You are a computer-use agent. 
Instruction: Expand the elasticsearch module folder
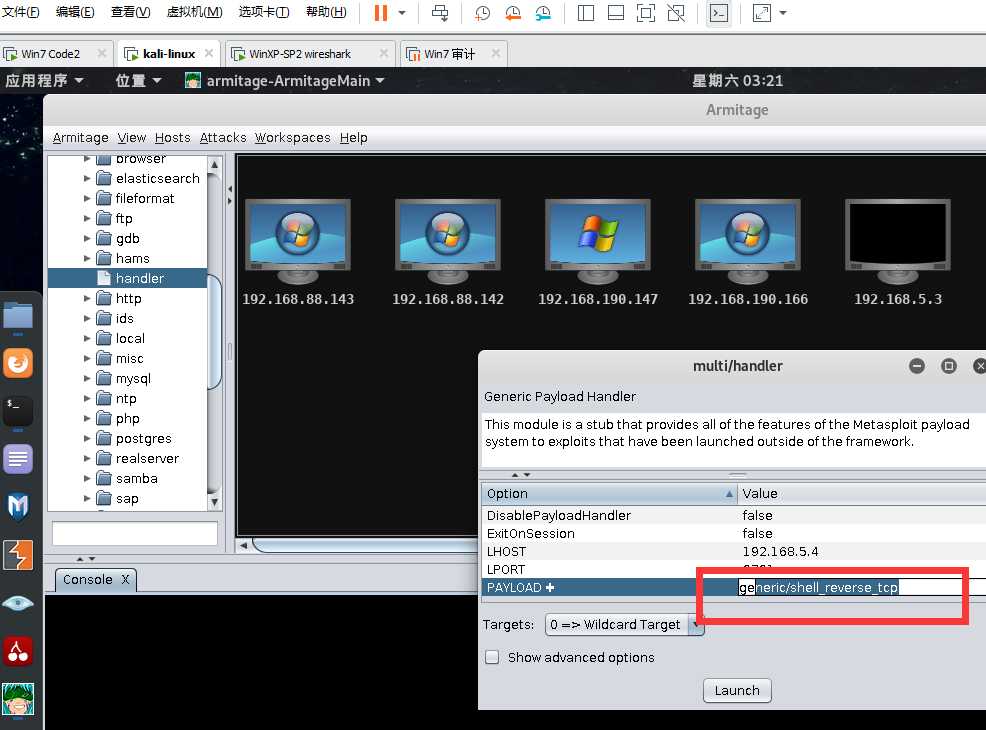[x=87, y=179]
